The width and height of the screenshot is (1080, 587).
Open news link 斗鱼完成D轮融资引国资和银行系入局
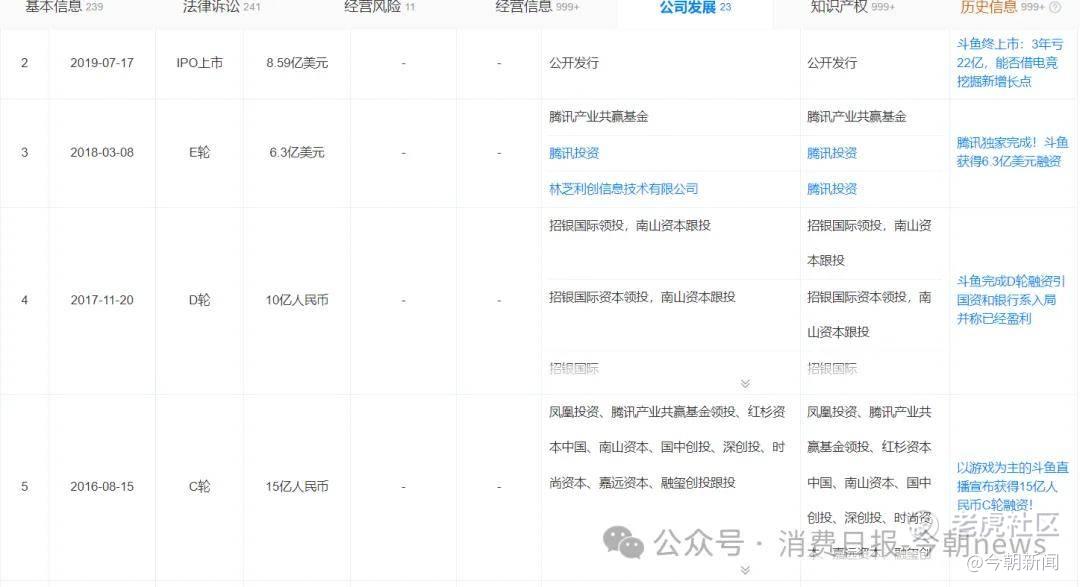[x=1010, y=300]
